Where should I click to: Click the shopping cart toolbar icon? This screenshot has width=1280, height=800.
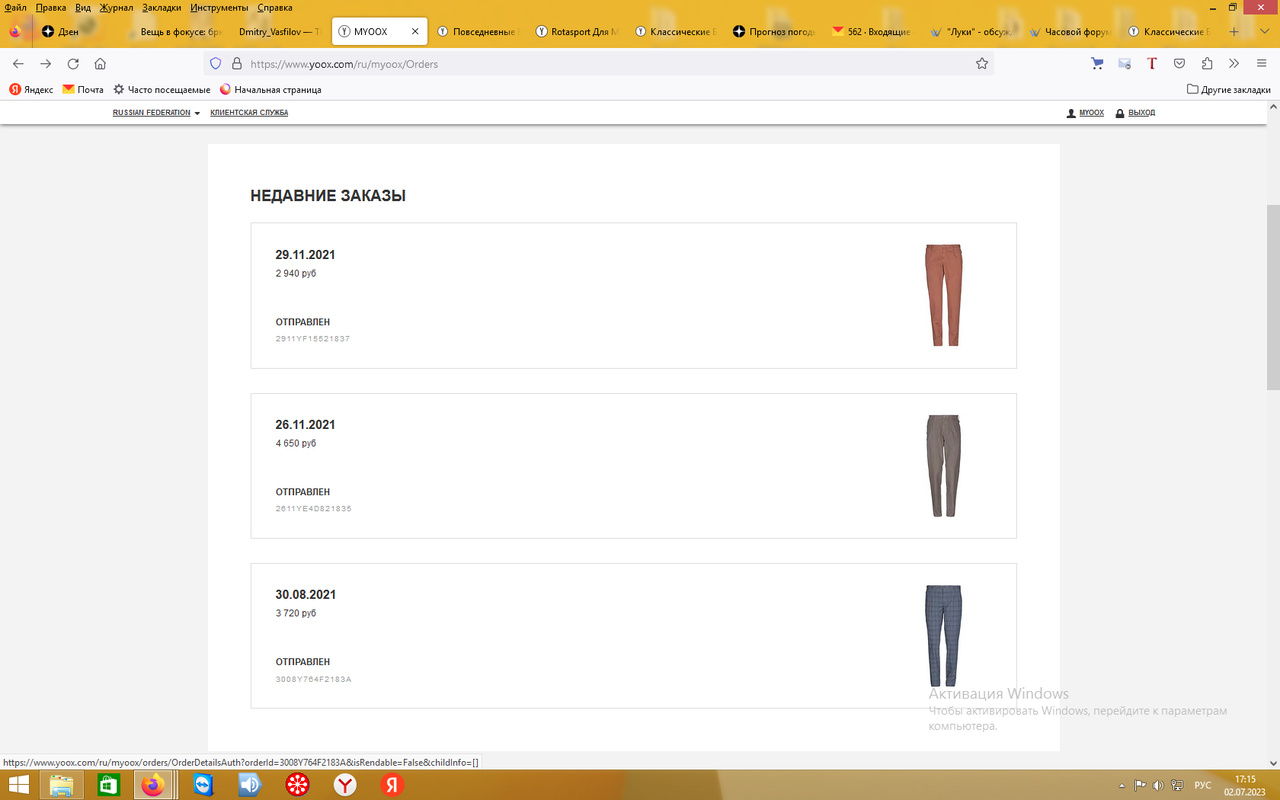[1097, 63]
